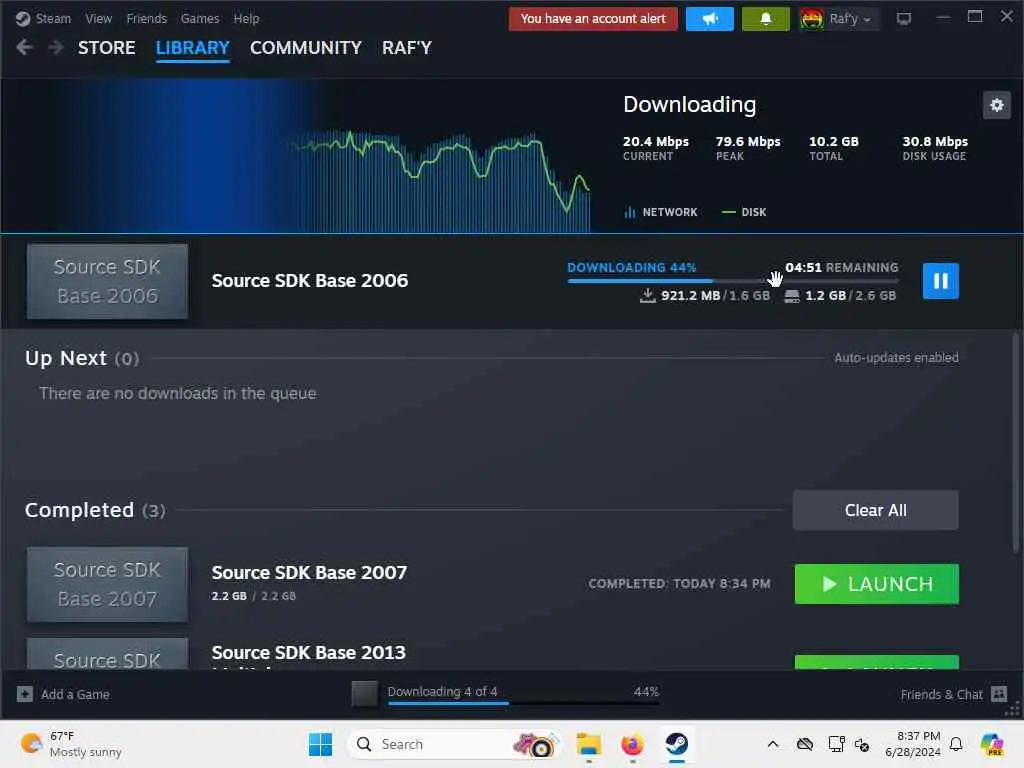Click the Steam taskbar icon
This screenshot has width=1024, height=768.
[x=677, y=744]
